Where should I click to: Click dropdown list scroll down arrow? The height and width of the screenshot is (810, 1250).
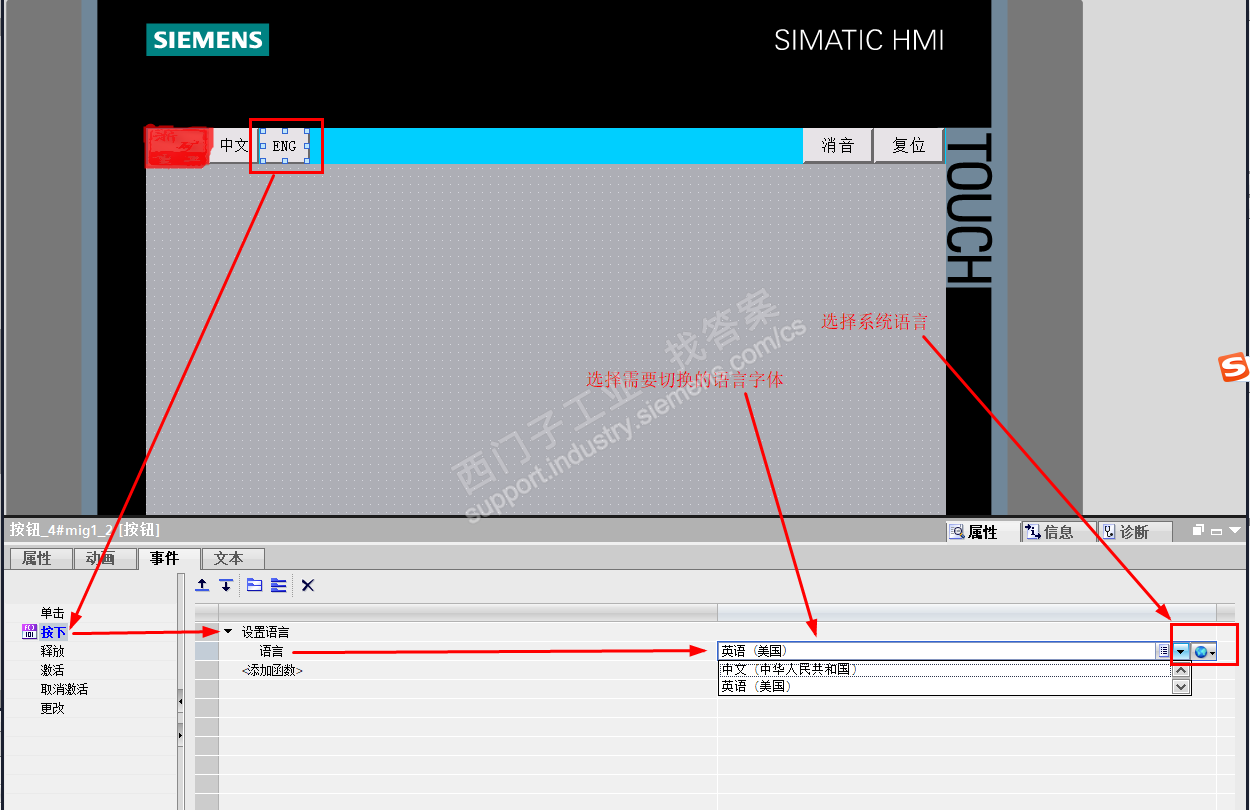click(x=1181, y=687)
